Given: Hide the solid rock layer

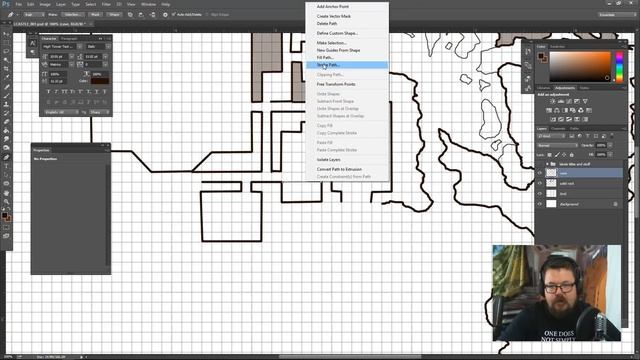Looking at the screenshot, I should (540, 183).
